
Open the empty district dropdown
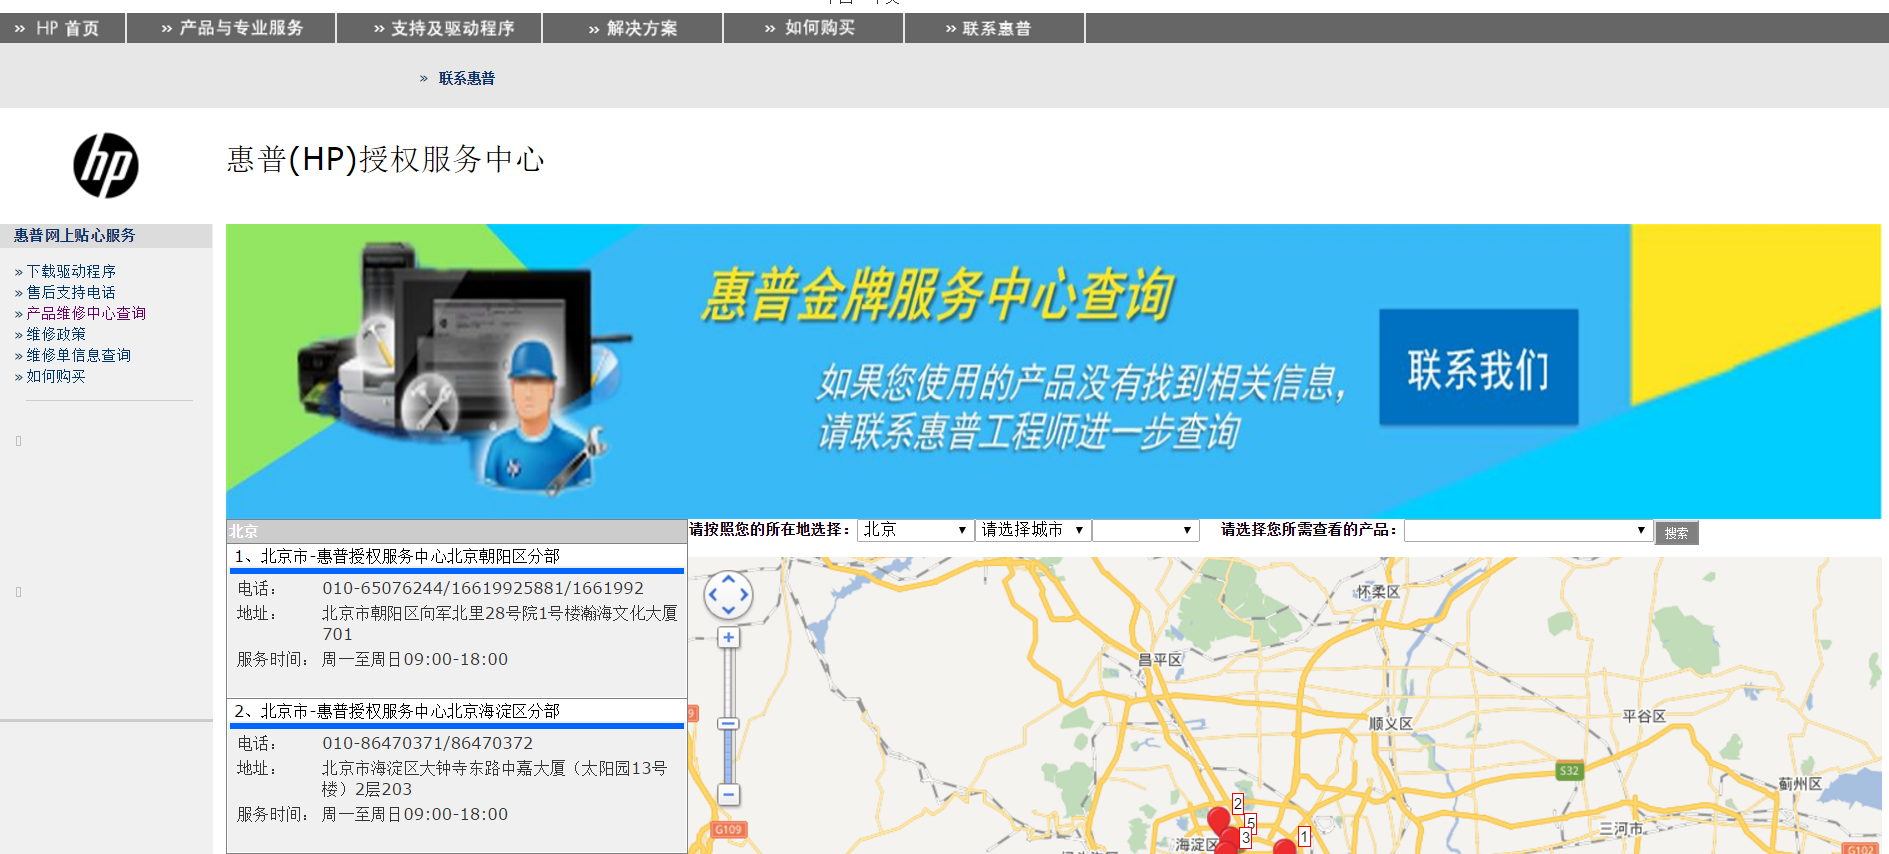[x=1145, y=530]
